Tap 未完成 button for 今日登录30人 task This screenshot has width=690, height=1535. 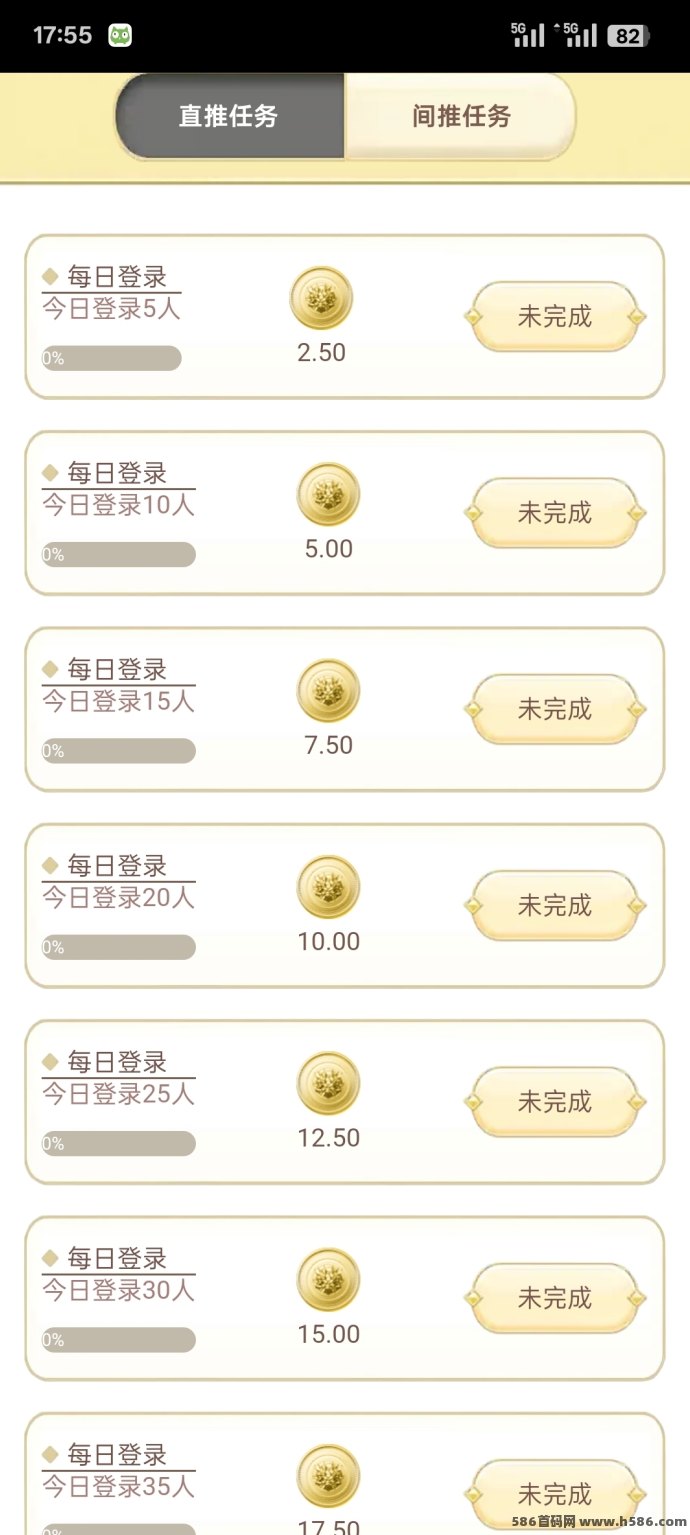tap(555, 1299)
